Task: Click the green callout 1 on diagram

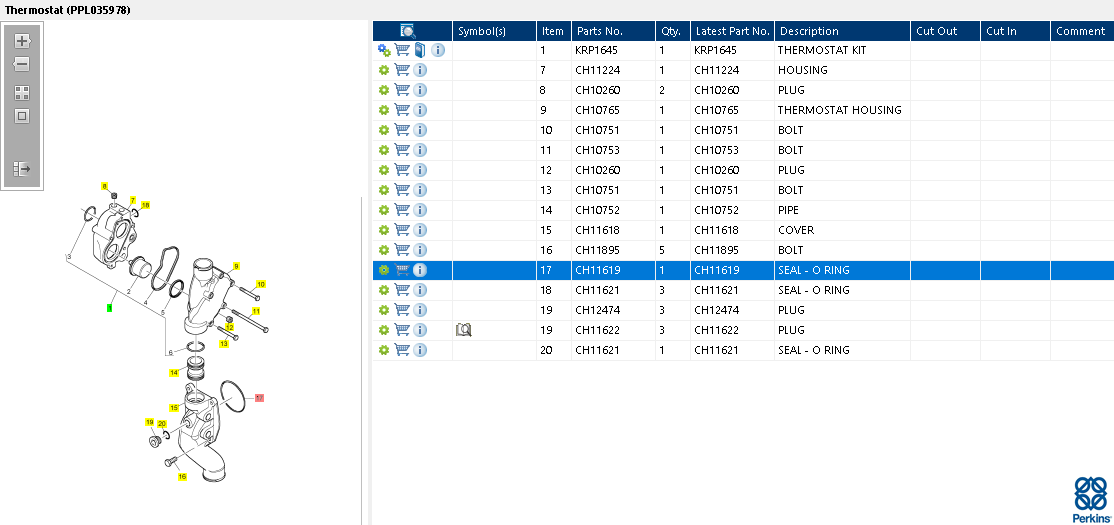Action: click(x=109, y=307)
